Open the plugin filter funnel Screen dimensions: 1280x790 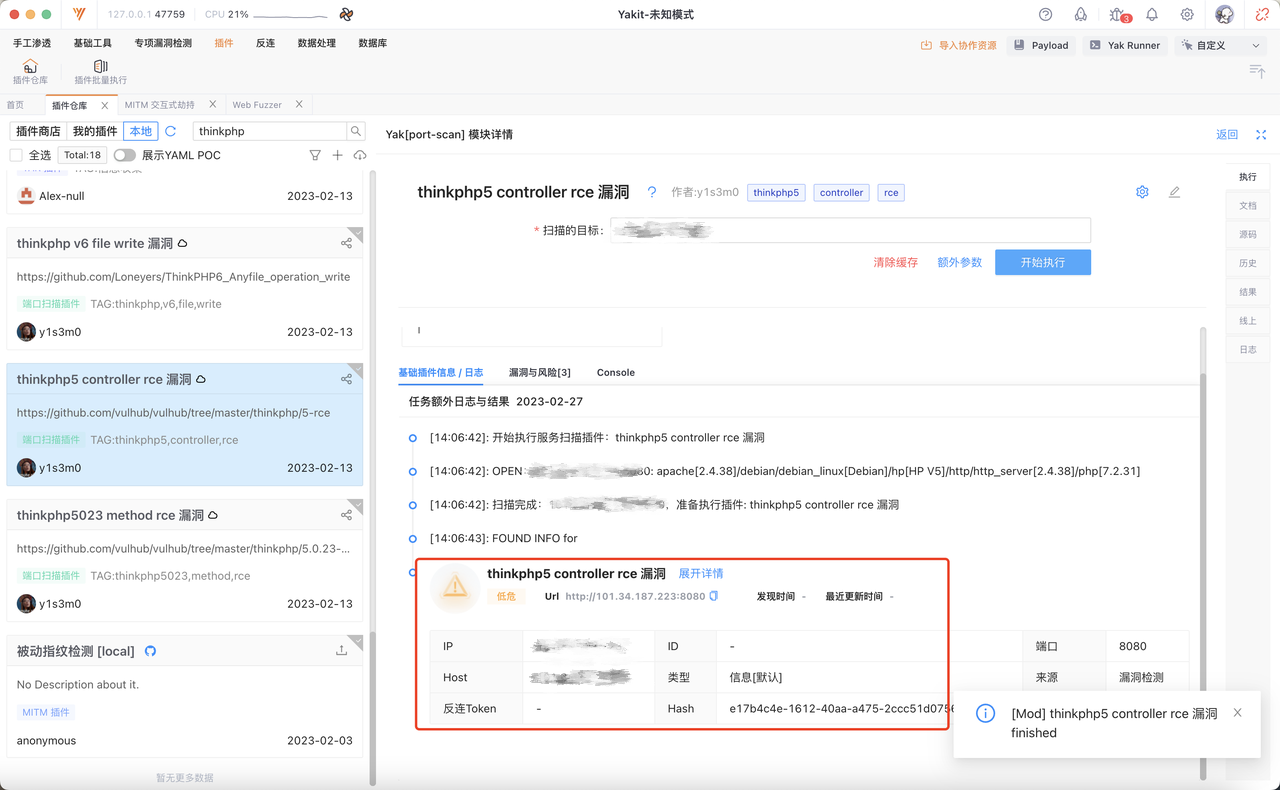click(315, 155)
